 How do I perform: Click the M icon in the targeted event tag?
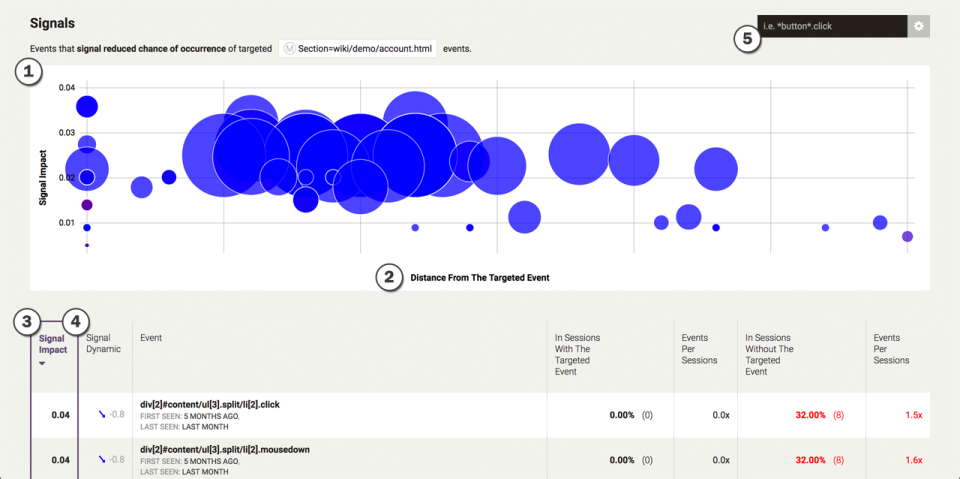pos(290,48)
